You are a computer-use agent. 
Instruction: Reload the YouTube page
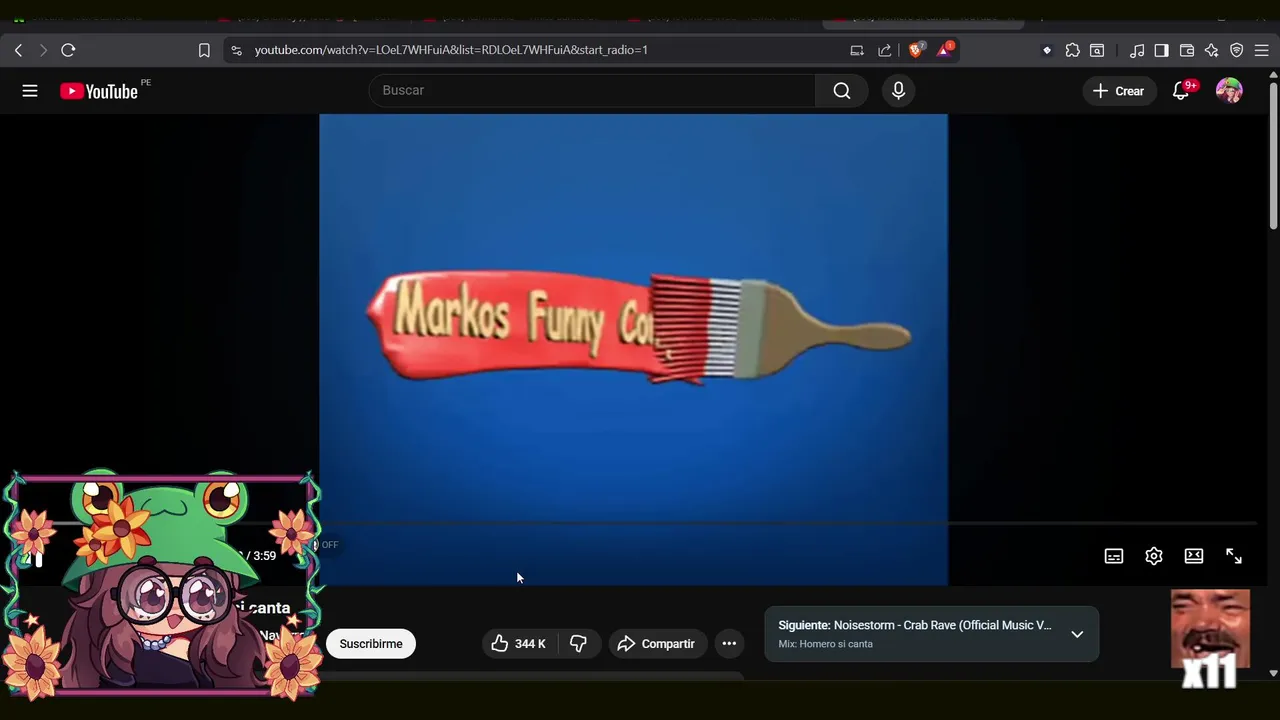(x=68, y=50)
